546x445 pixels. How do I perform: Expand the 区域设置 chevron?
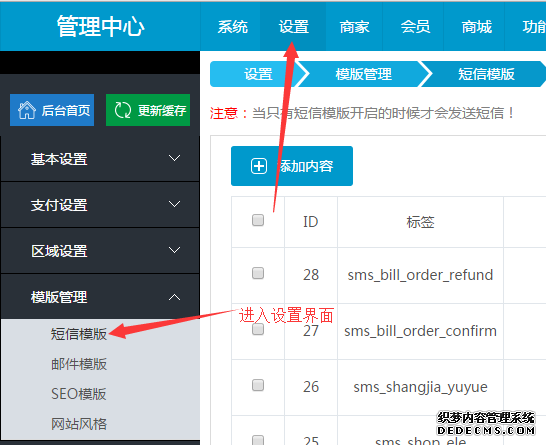click(x=174, y=250)
